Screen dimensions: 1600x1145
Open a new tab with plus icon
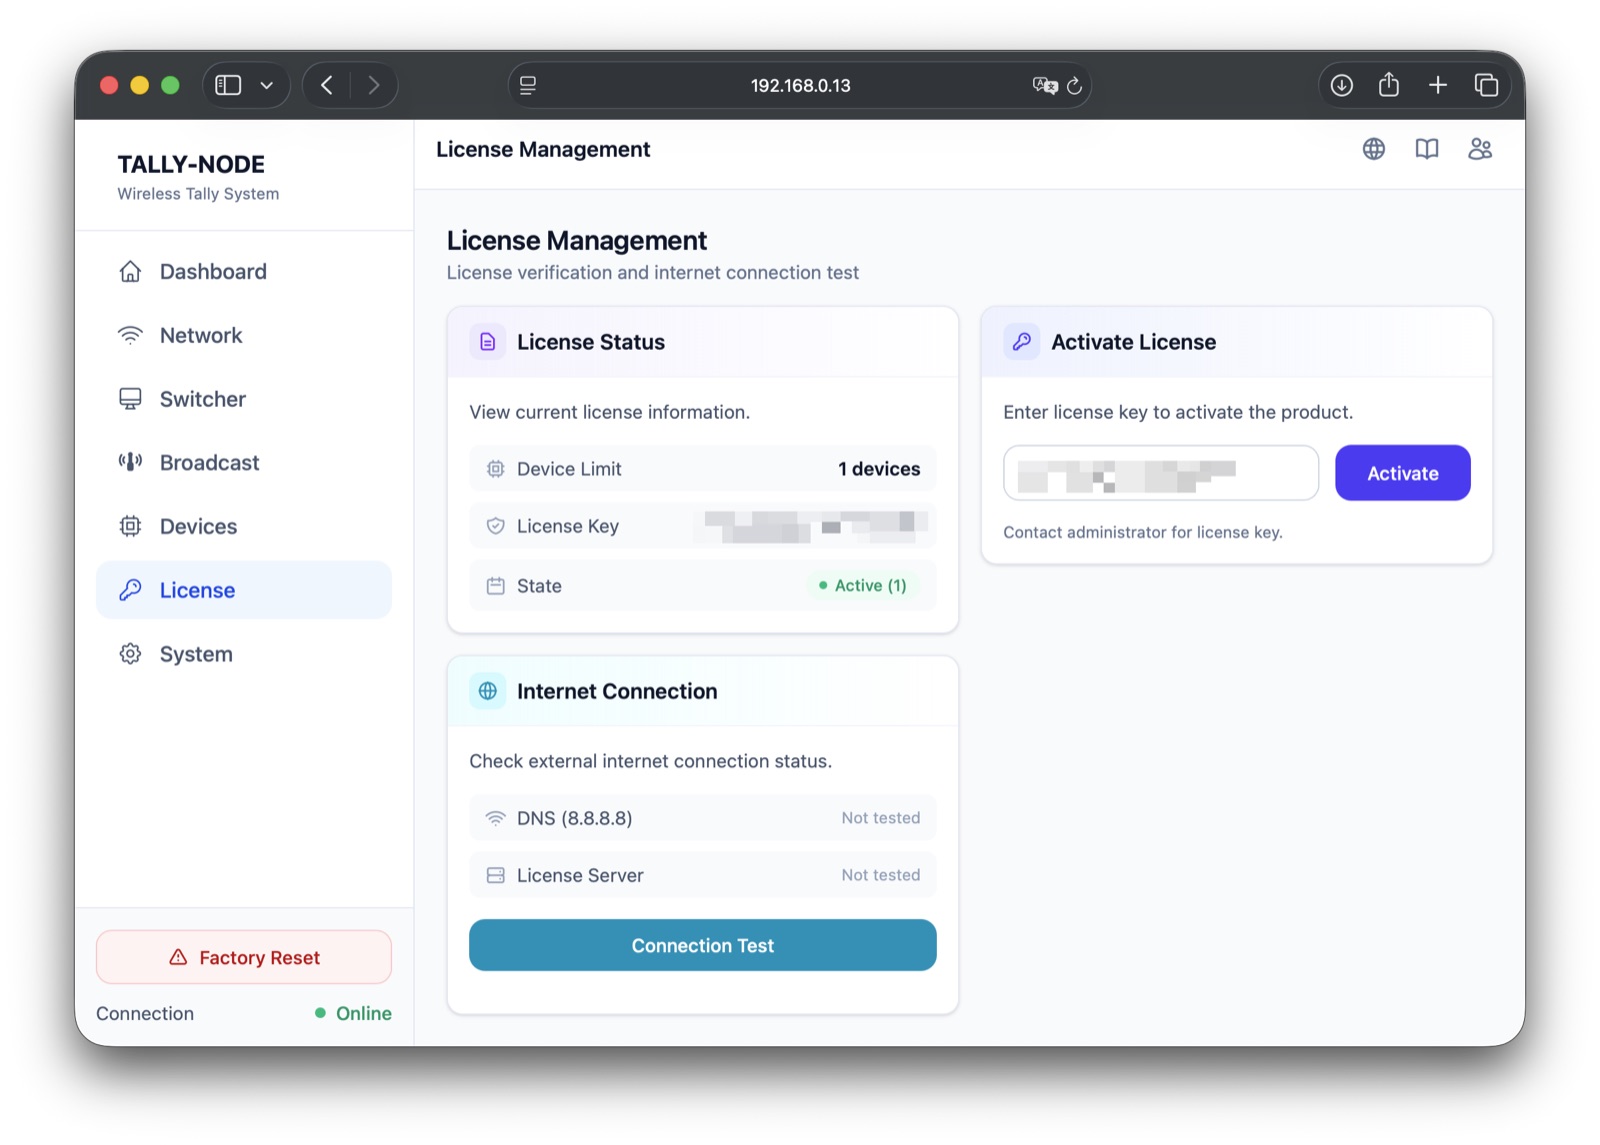coord(1438,86)
